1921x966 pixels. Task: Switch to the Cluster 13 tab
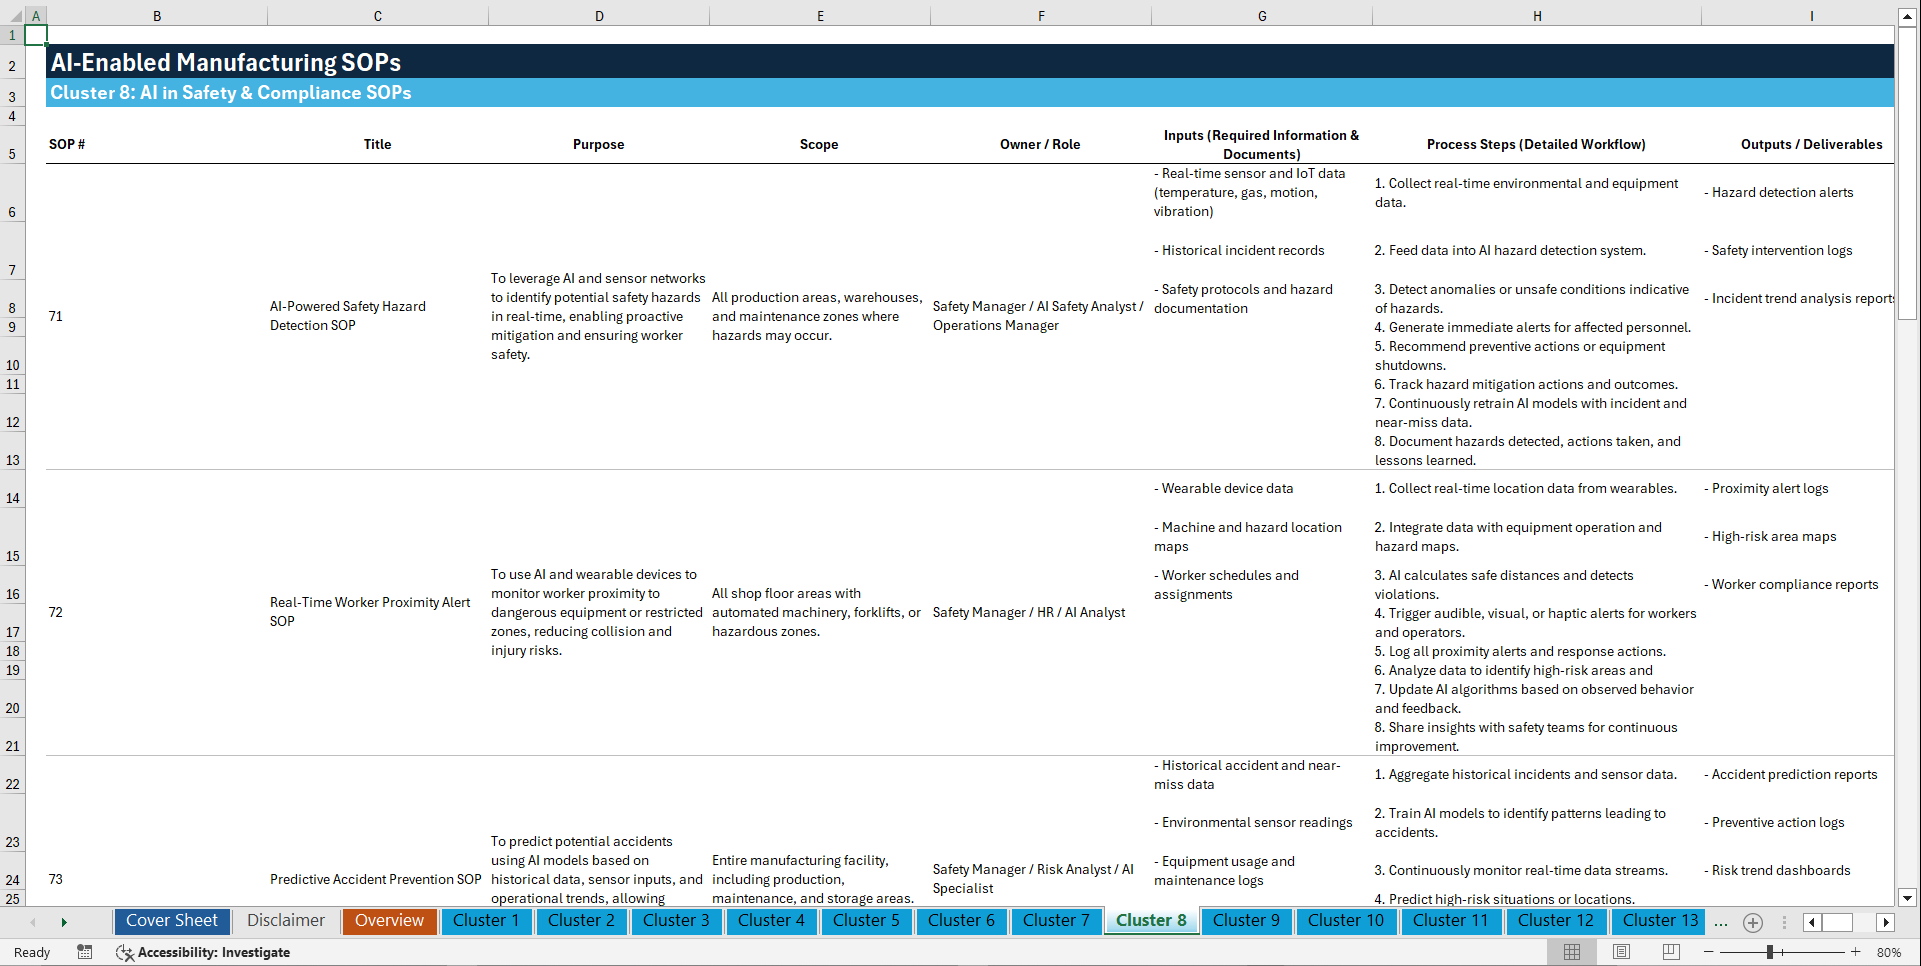tap(1658, 921)
